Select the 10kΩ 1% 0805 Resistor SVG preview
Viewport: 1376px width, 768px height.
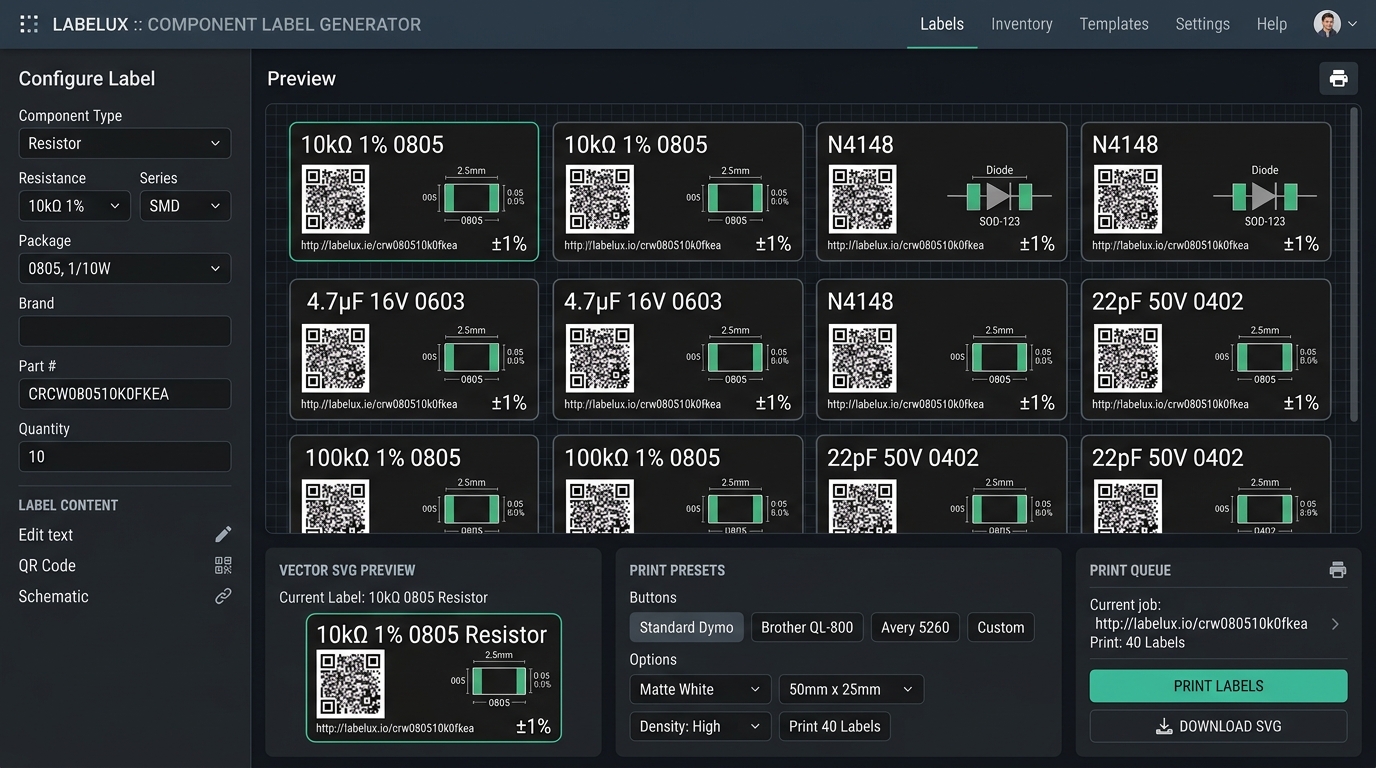point(434,678)
